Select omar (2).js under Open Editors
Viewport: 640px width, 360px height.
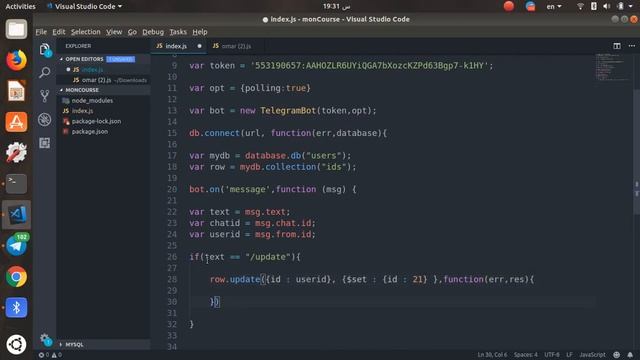tap(96, 80)
